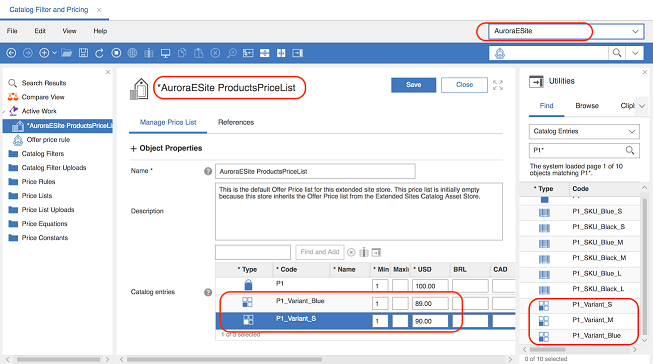Click the remove icon beside Find and Add
This screenshot has width=653, height=364.
click(351, 252)
